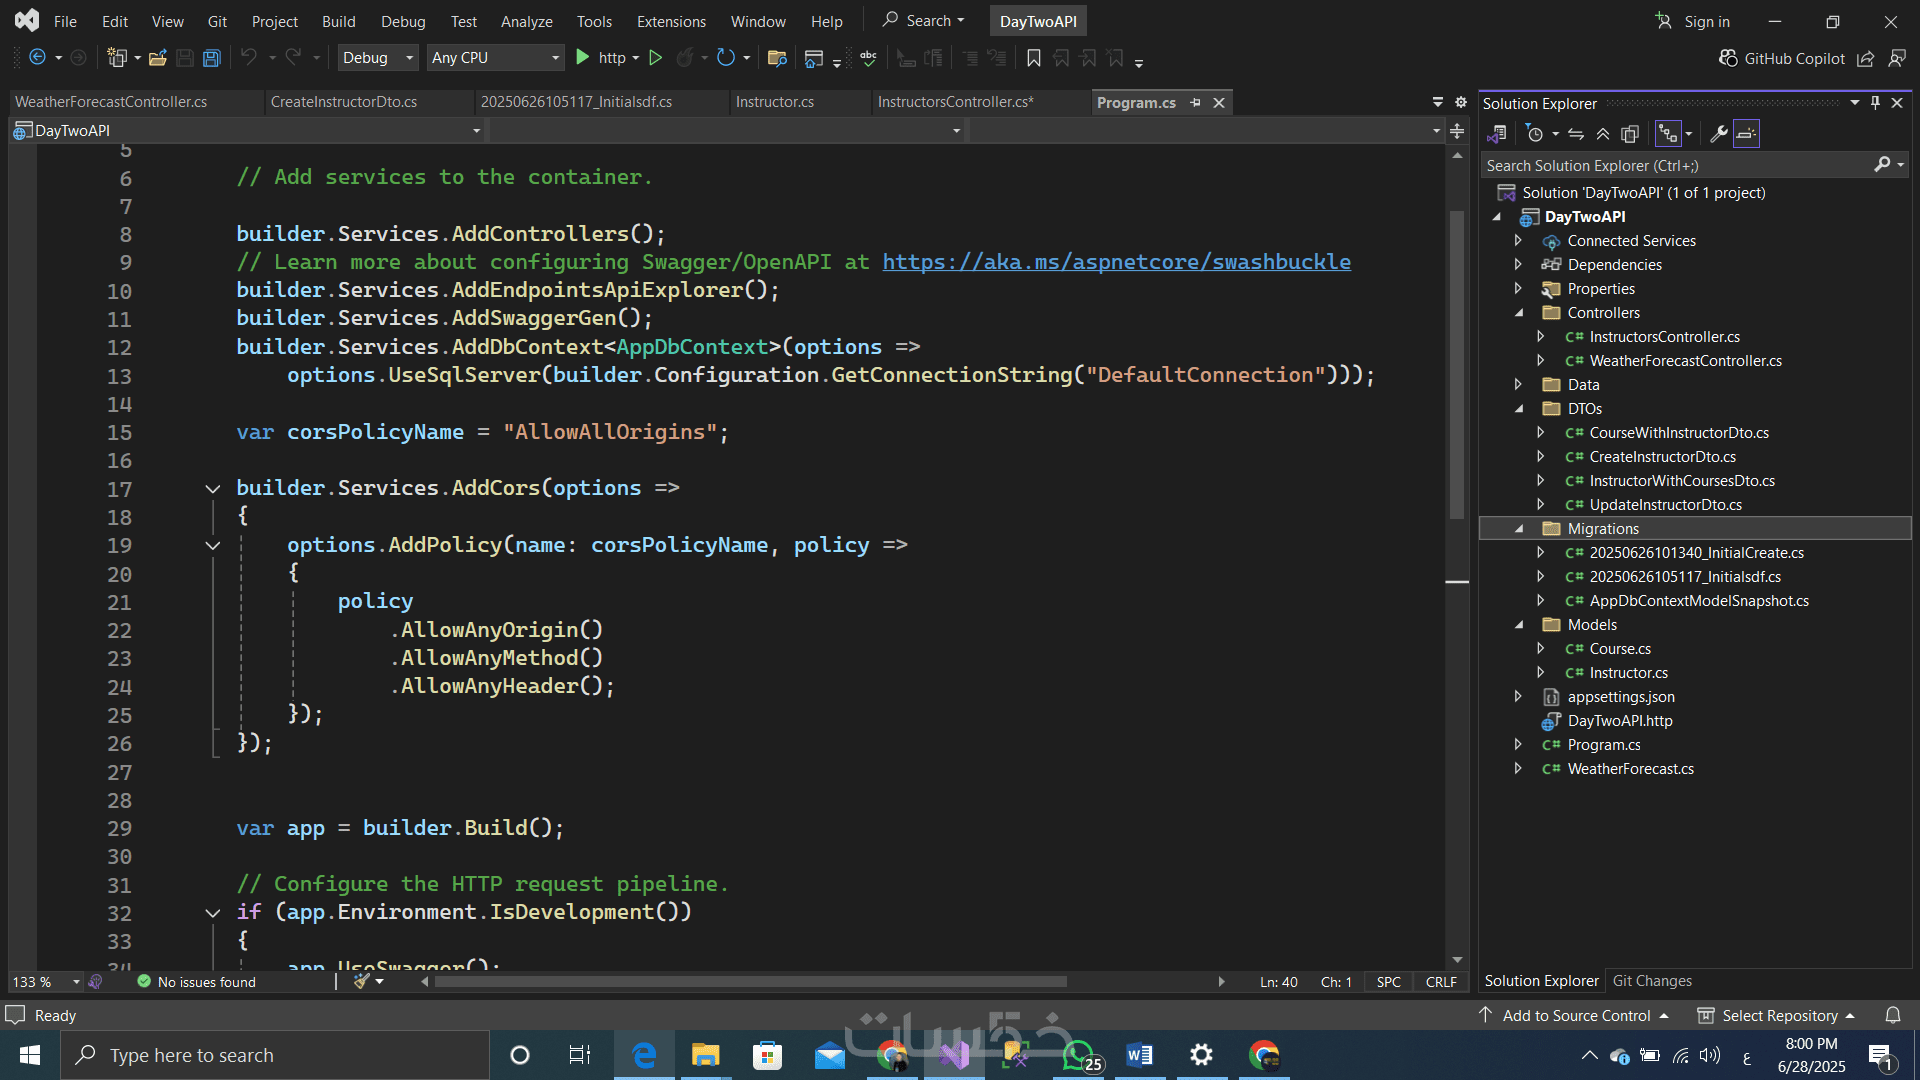Image resolution: width=1920 pixels, height=1080 pixels.
Task: Click GitHub Copilot icon
Action: coord(1728,58)
